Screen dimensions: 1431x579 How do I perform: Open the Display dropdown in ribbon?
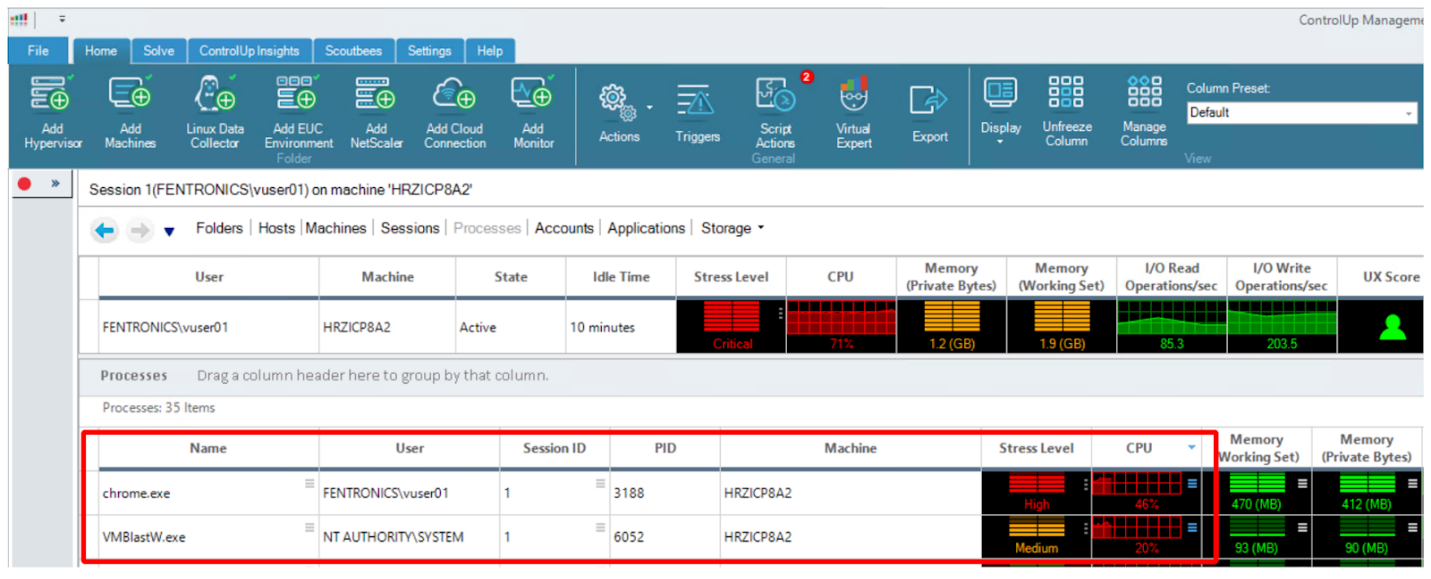coord(1000,112)
